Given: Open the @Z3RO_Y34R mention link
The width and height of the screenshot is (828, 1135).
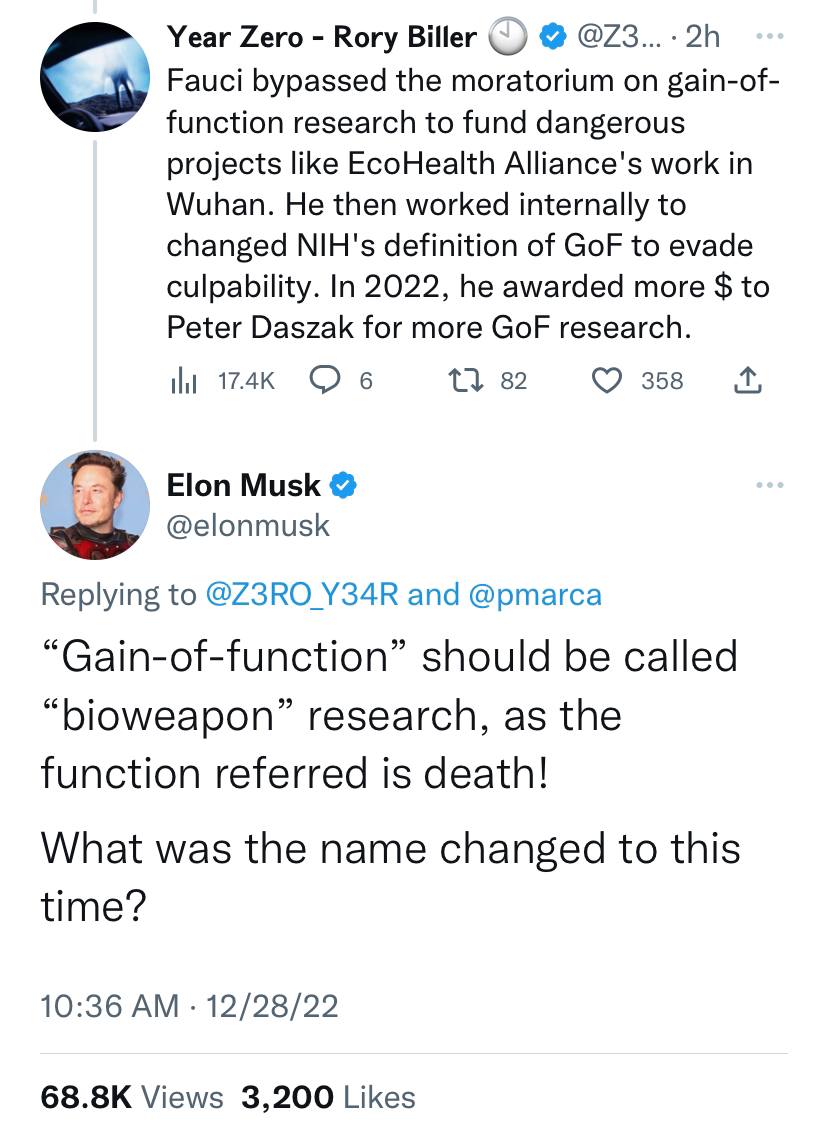Looking at the screenshot, I should (x=303, y=595).
